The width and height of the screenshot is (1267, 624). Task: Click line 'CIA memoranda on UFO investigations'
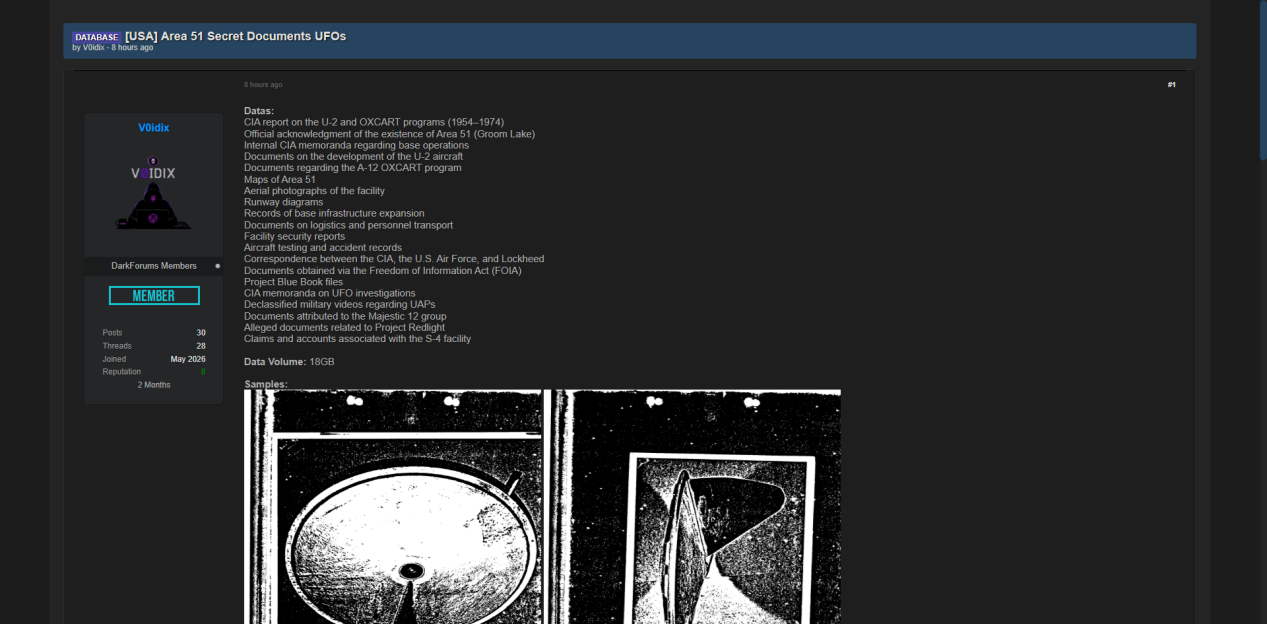pyautogui.click(x=330, y=293)
